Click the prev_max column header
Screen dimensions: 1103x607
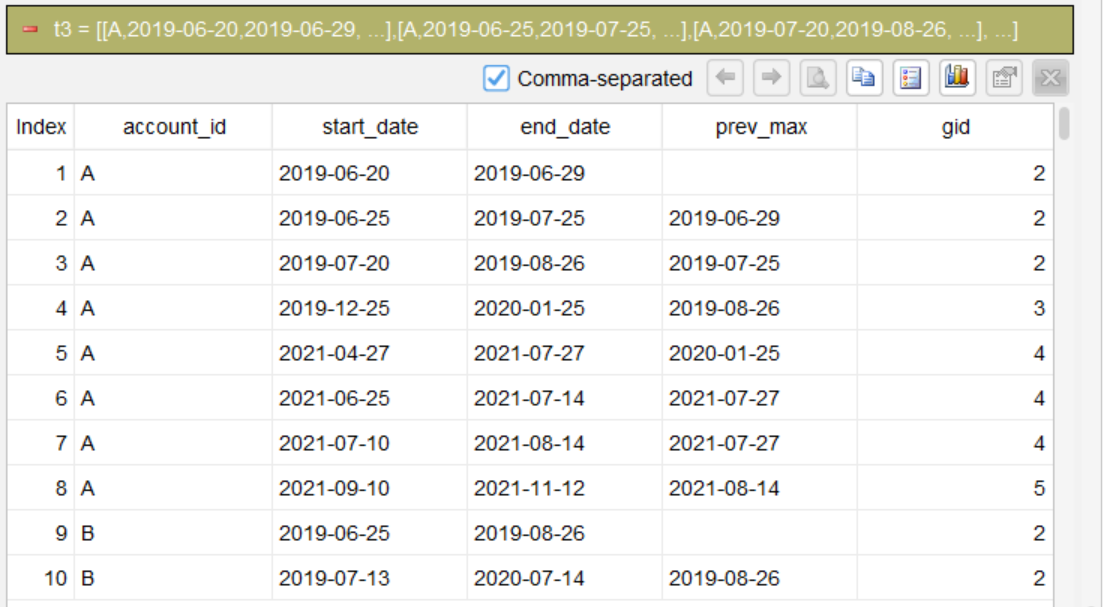click(x=760, y=127)
